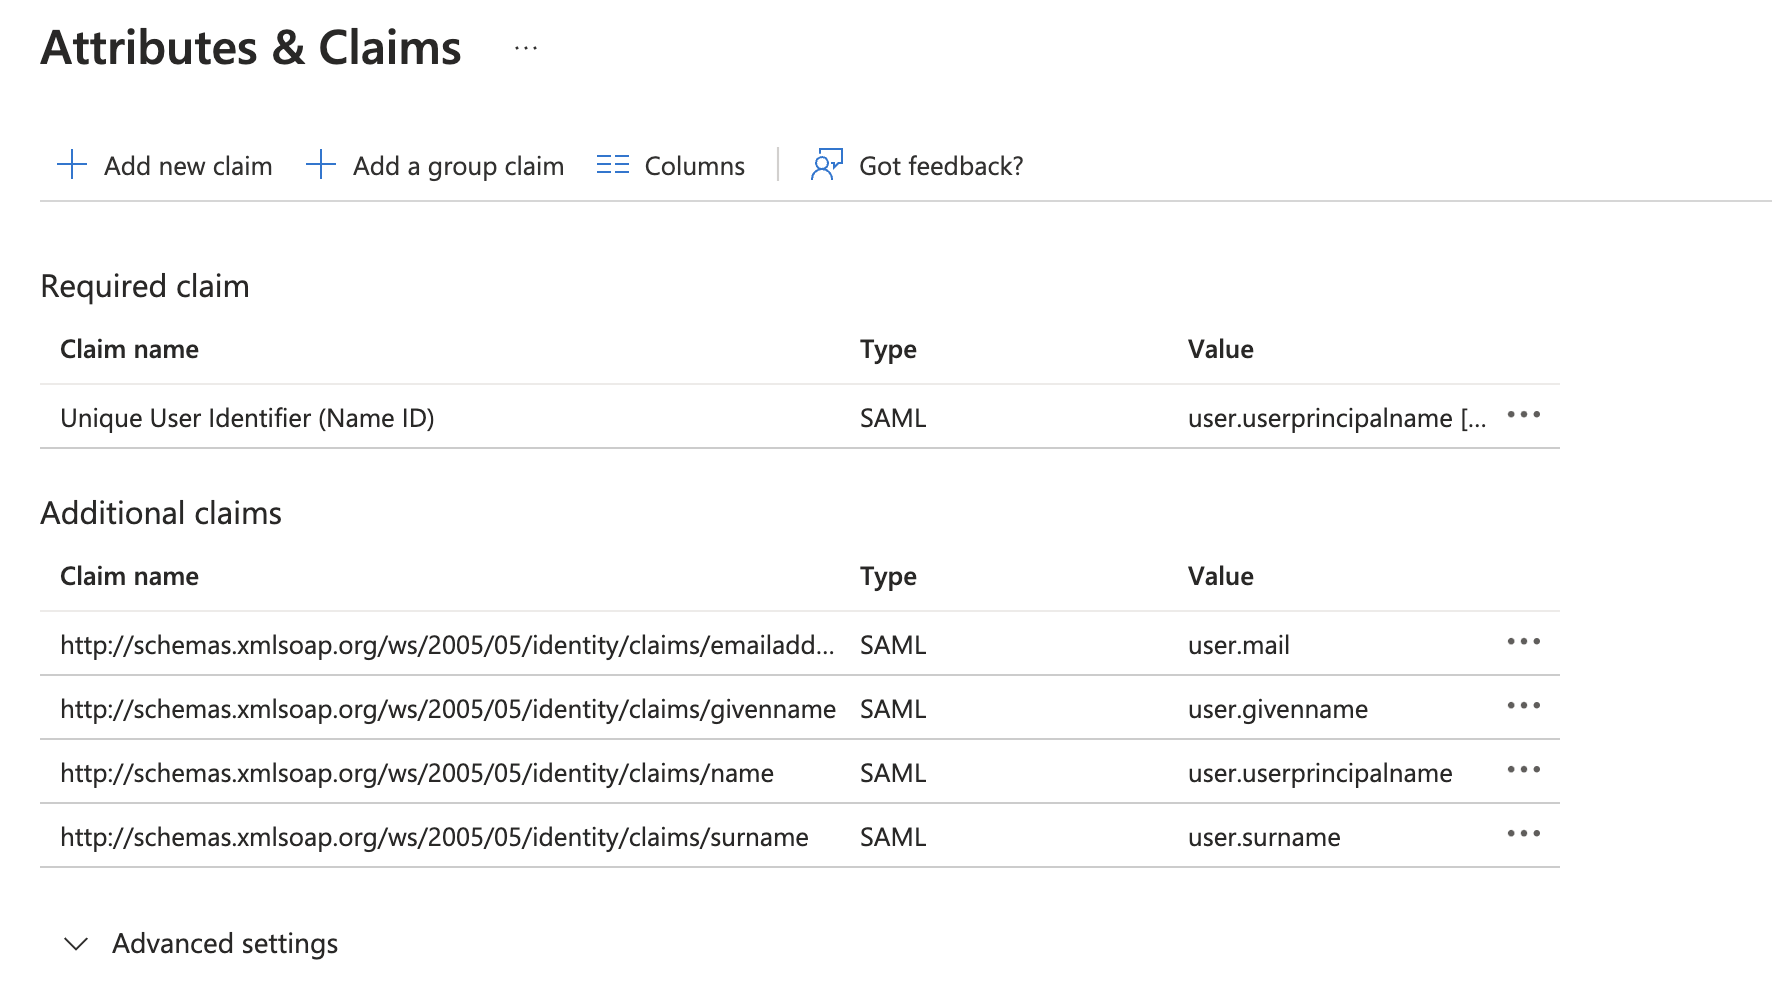
Task: Click Add a group claim
Action: click(x=456, y=165)
